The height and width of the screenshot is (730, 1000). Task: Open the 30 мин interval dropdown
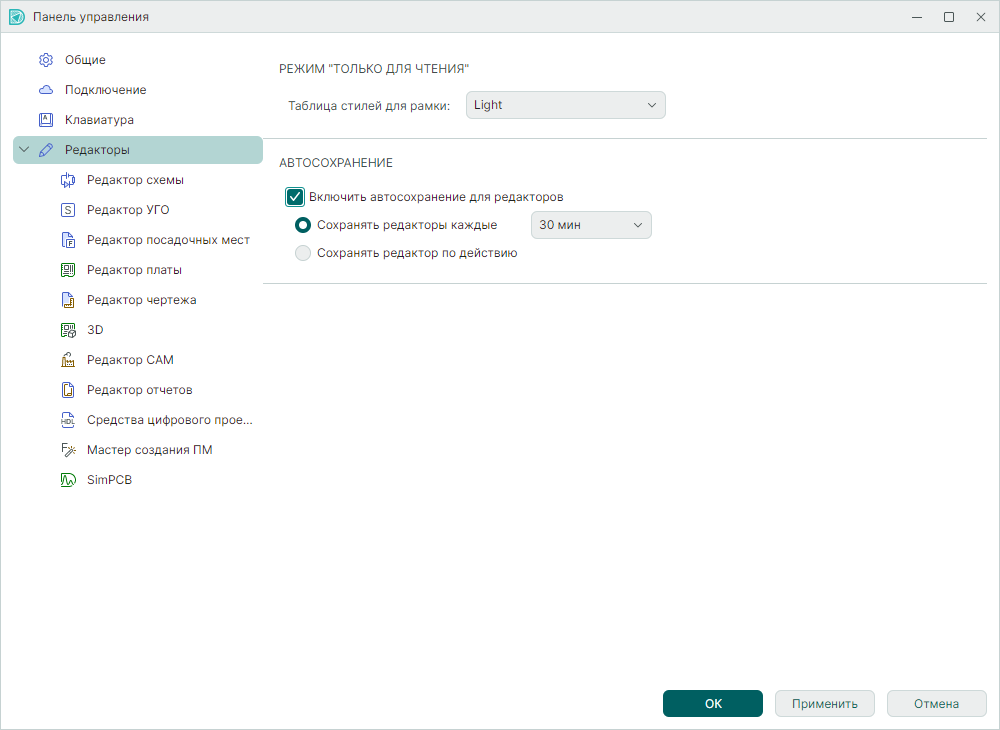tap(590, 225)
